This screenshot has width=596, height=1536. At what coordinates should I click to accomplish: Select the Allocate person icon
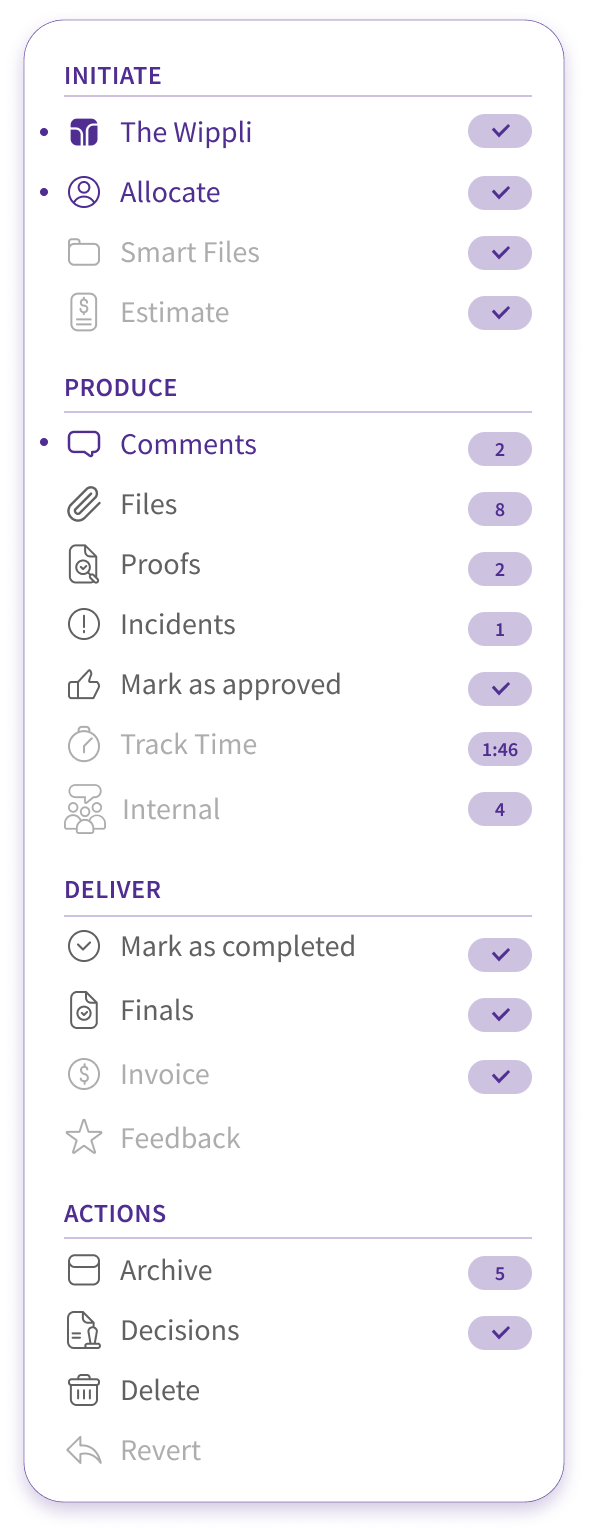tap(84, 192)
